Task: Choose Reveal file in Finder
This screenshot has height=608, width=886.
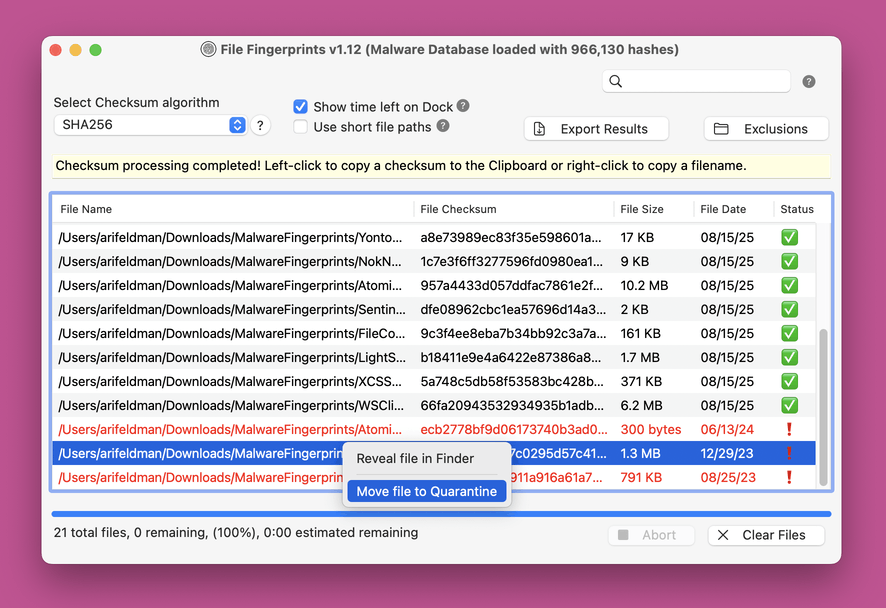Action: click(415, 459)
